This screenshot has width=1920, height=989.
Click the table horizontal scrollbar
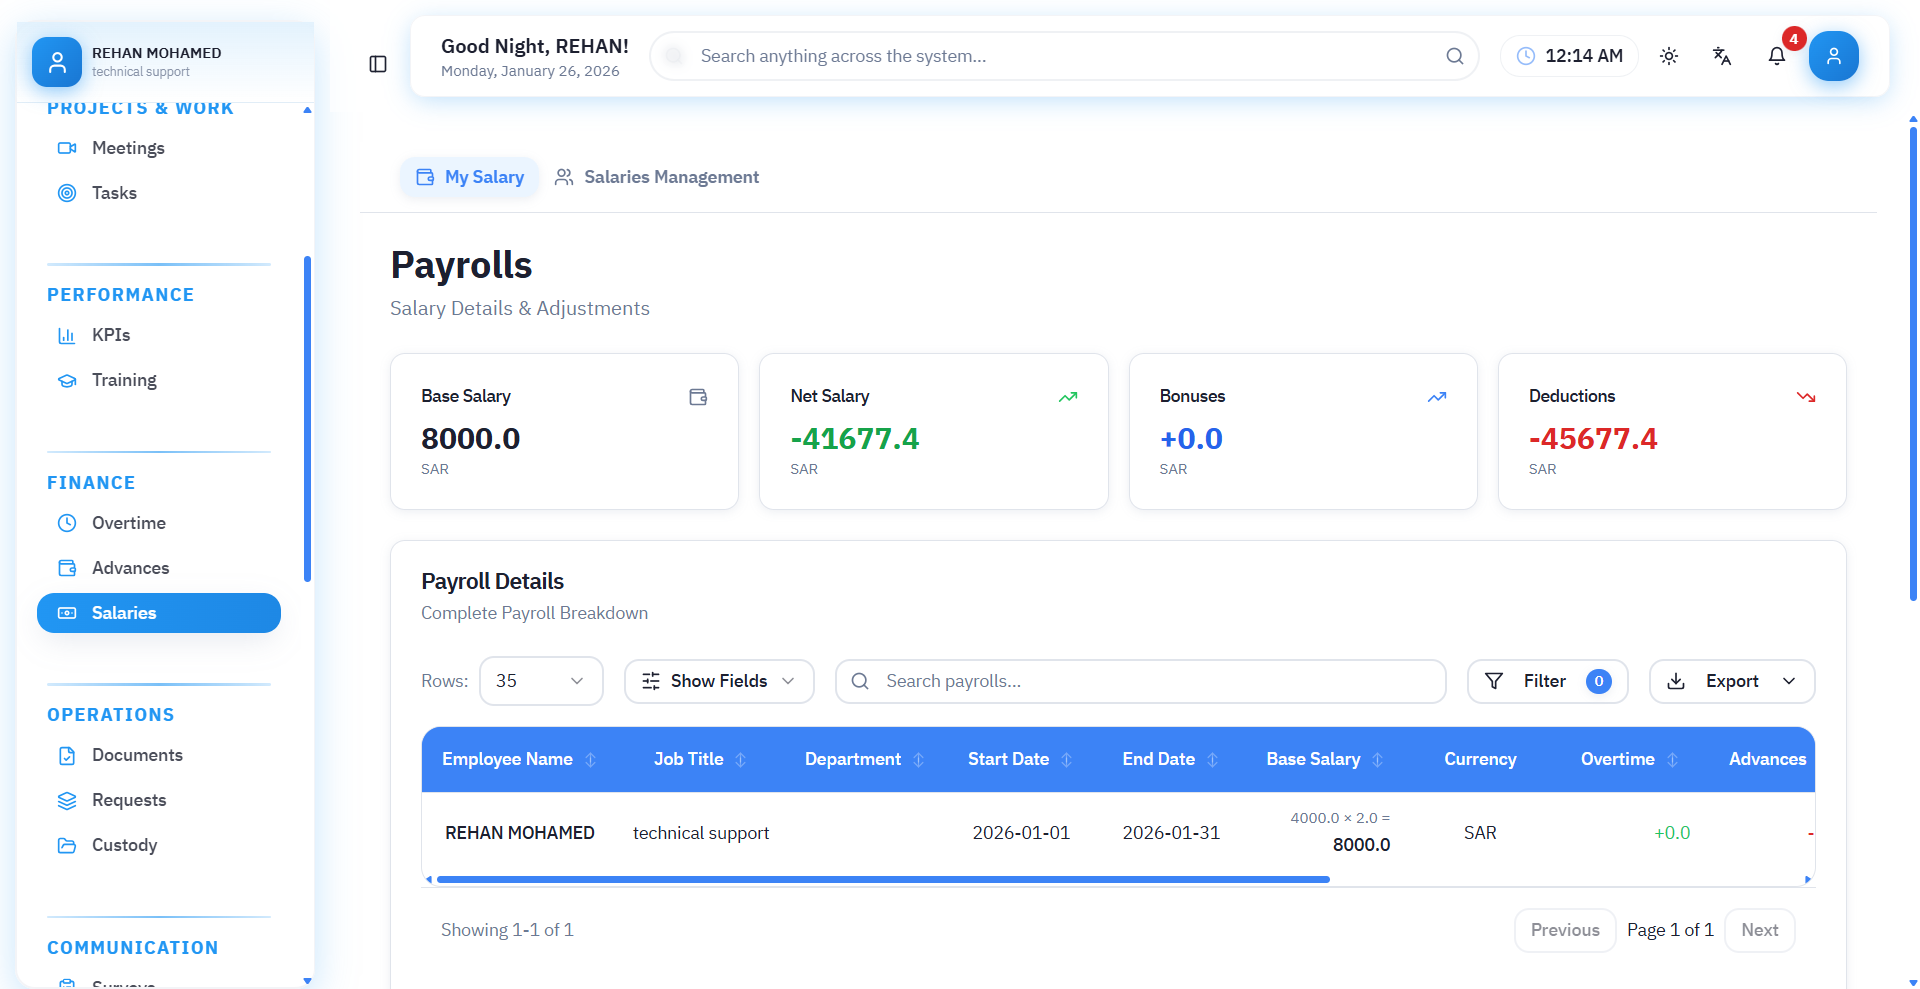883,880
